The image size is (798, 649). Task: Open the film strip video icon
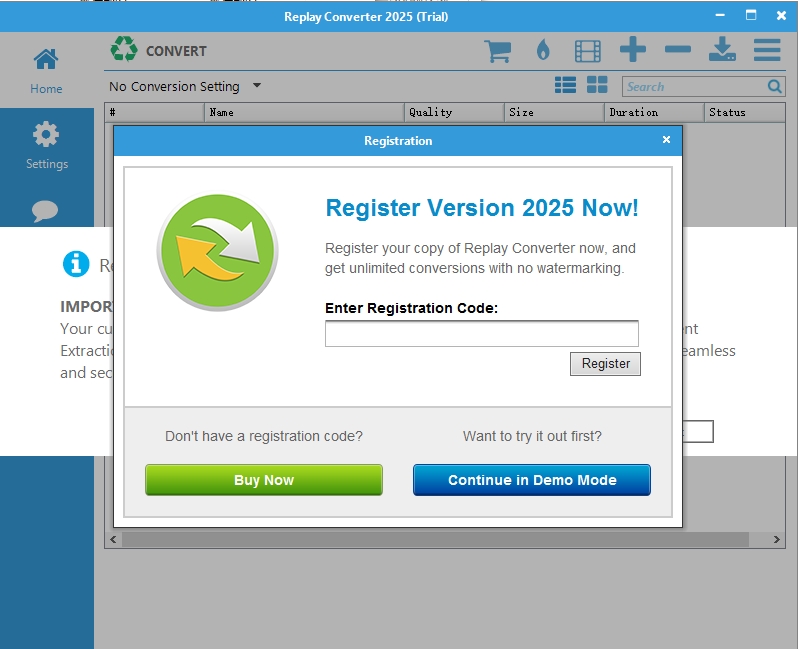(x=588, y=51)
